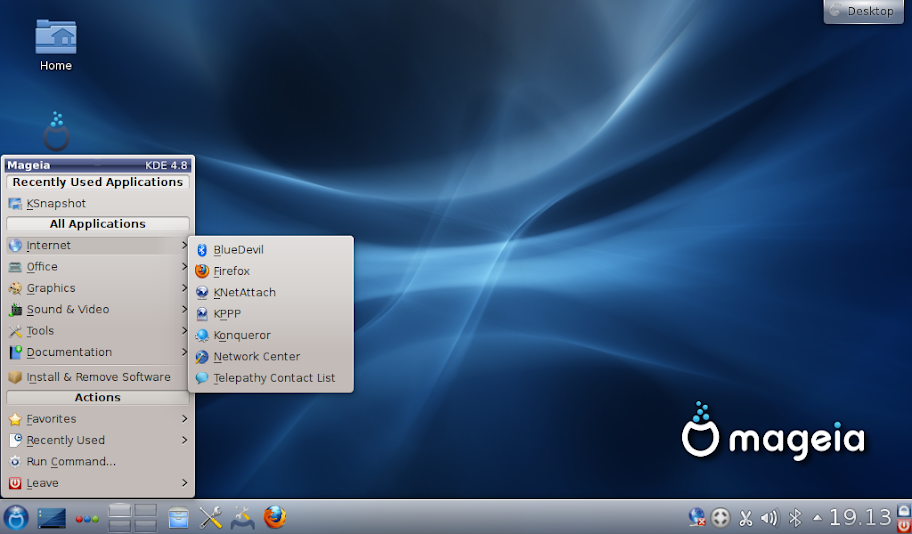
Task: Click the 19.13 panel clock
Action: click(x=860, y=517)
